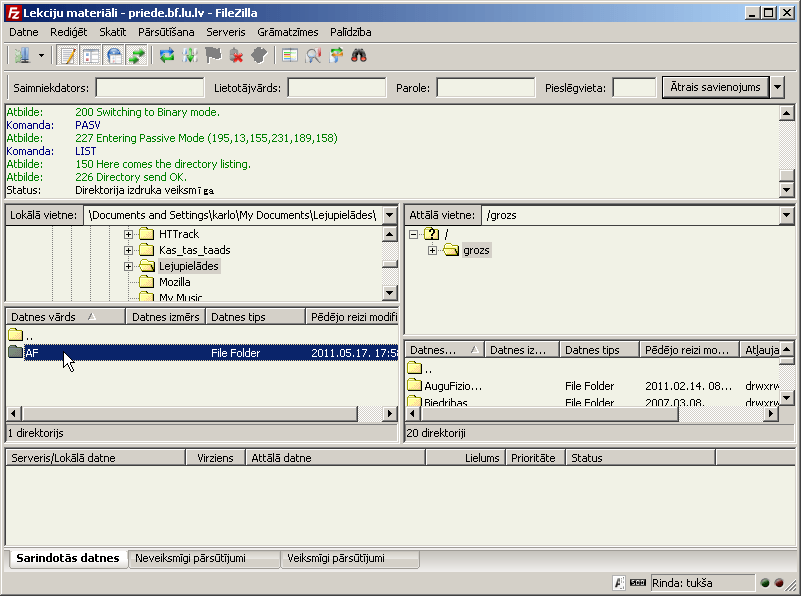
Task: Switch to Neveiksmīgi pārsūtījumi tab
Action: tap(204, 558)
